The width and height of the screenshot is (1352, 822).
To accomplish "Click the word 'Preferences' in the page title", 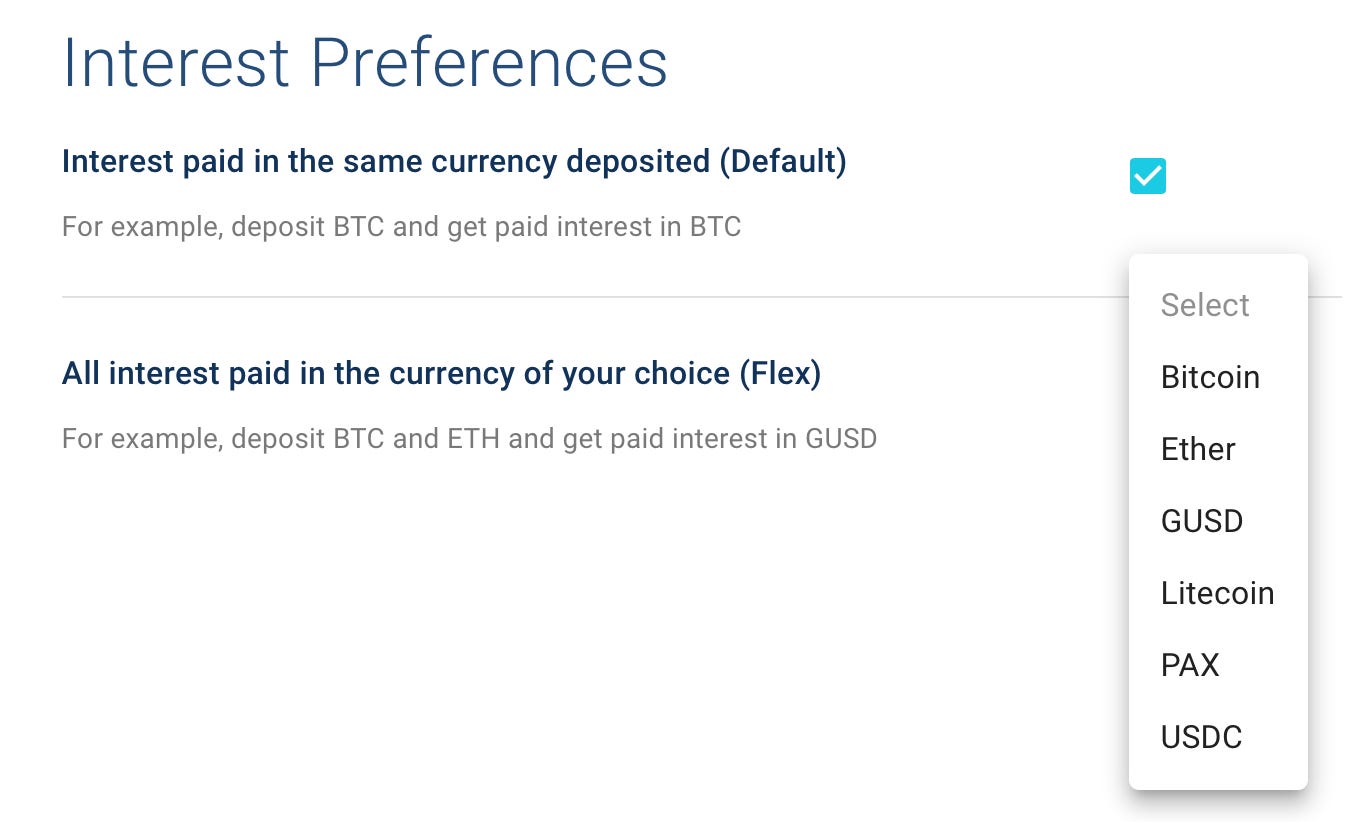I will pos(488,64).
